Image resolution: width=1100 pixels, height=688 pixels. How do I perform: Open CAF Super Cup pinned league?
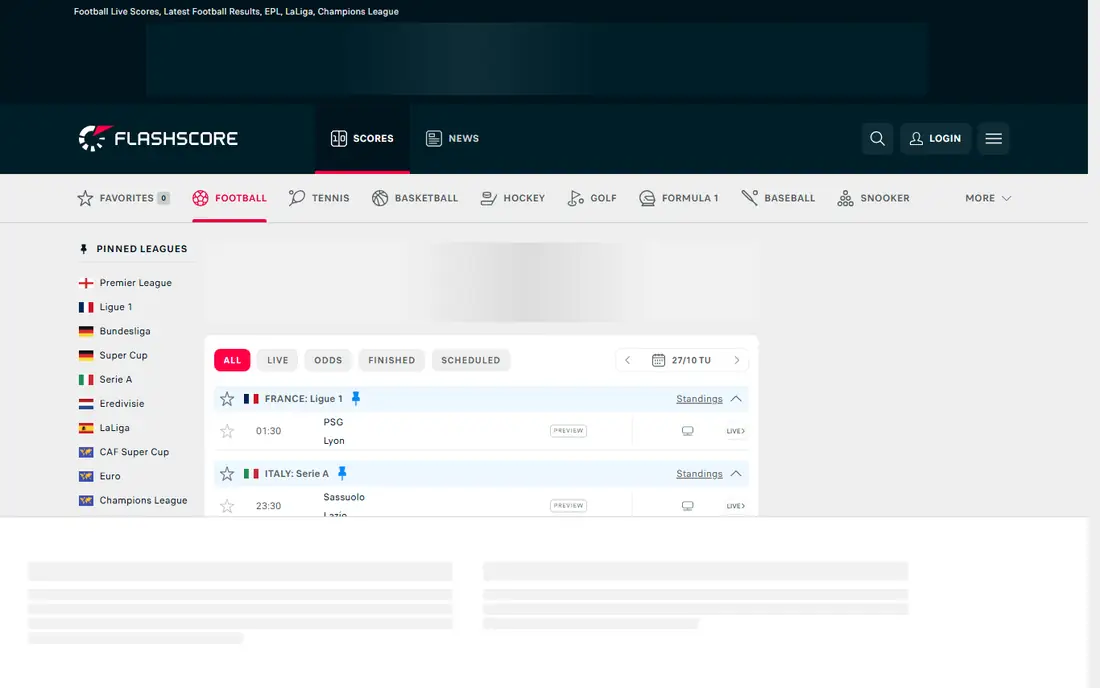point(124,452)
